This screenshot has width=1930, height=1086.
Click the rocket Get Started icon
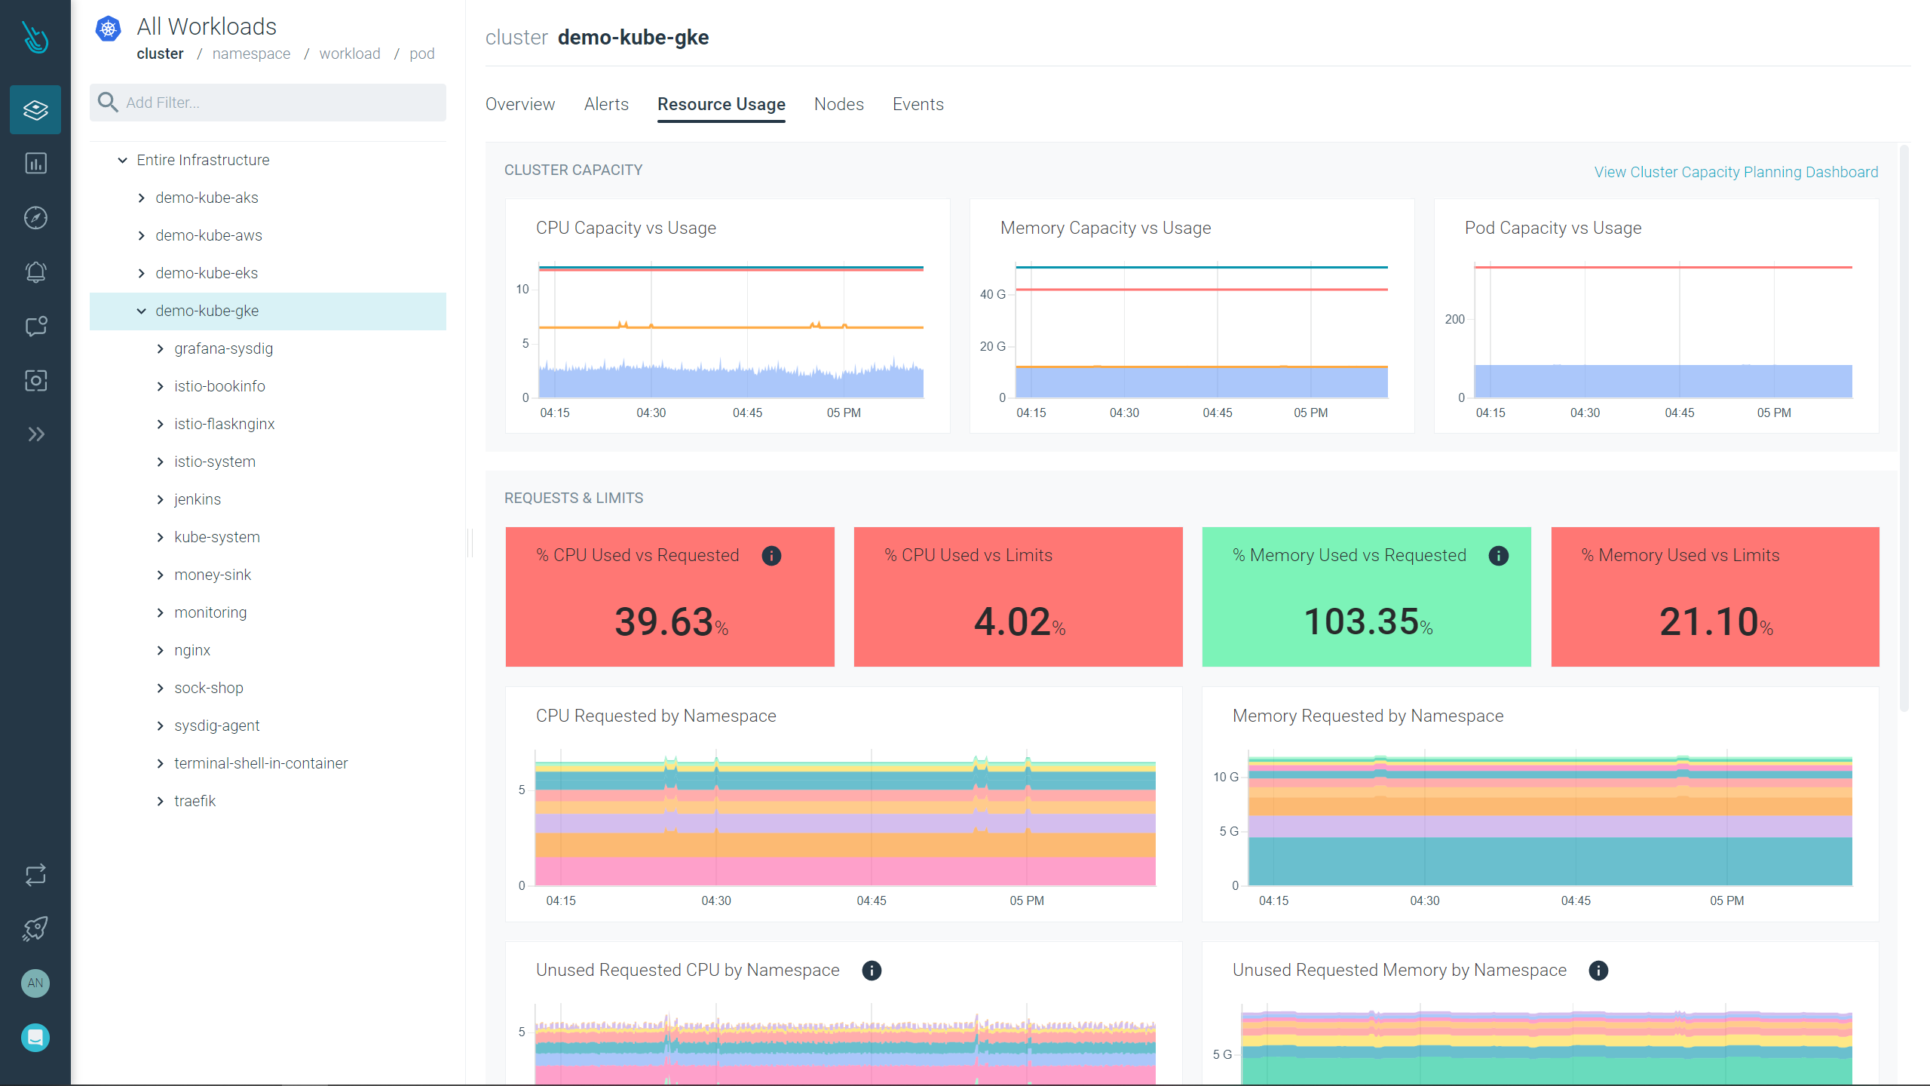coord(35,928)
